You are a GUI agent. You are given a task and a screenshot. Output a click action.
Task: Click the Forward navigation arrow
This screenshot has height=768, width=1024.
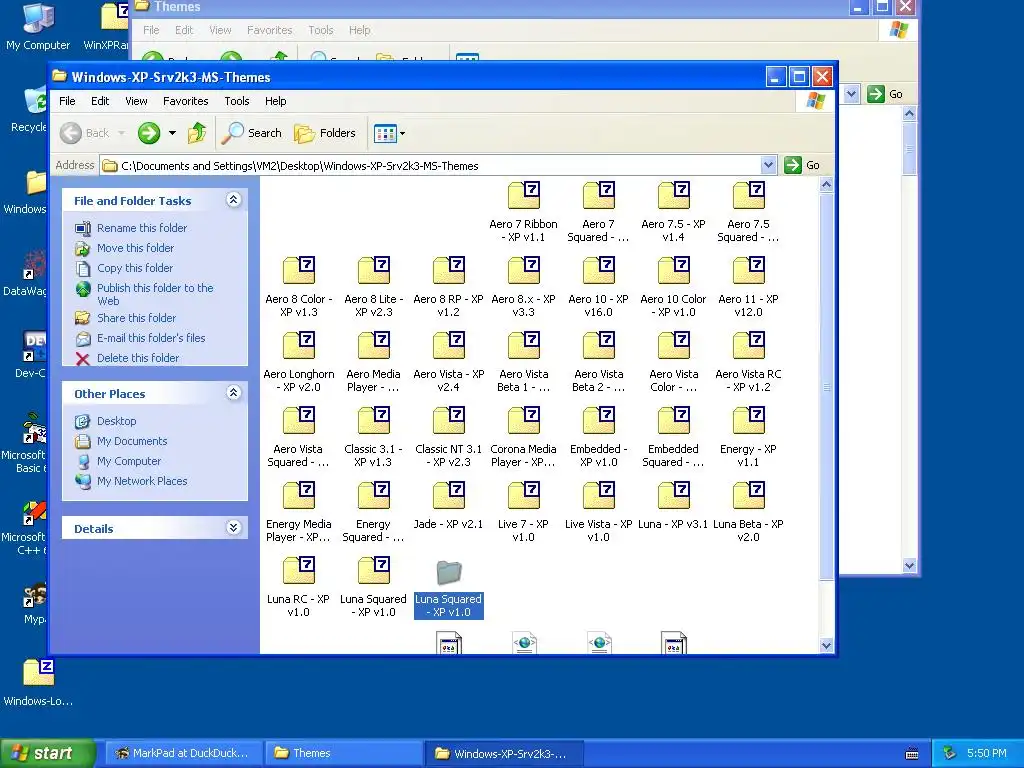tap(149, 133)
